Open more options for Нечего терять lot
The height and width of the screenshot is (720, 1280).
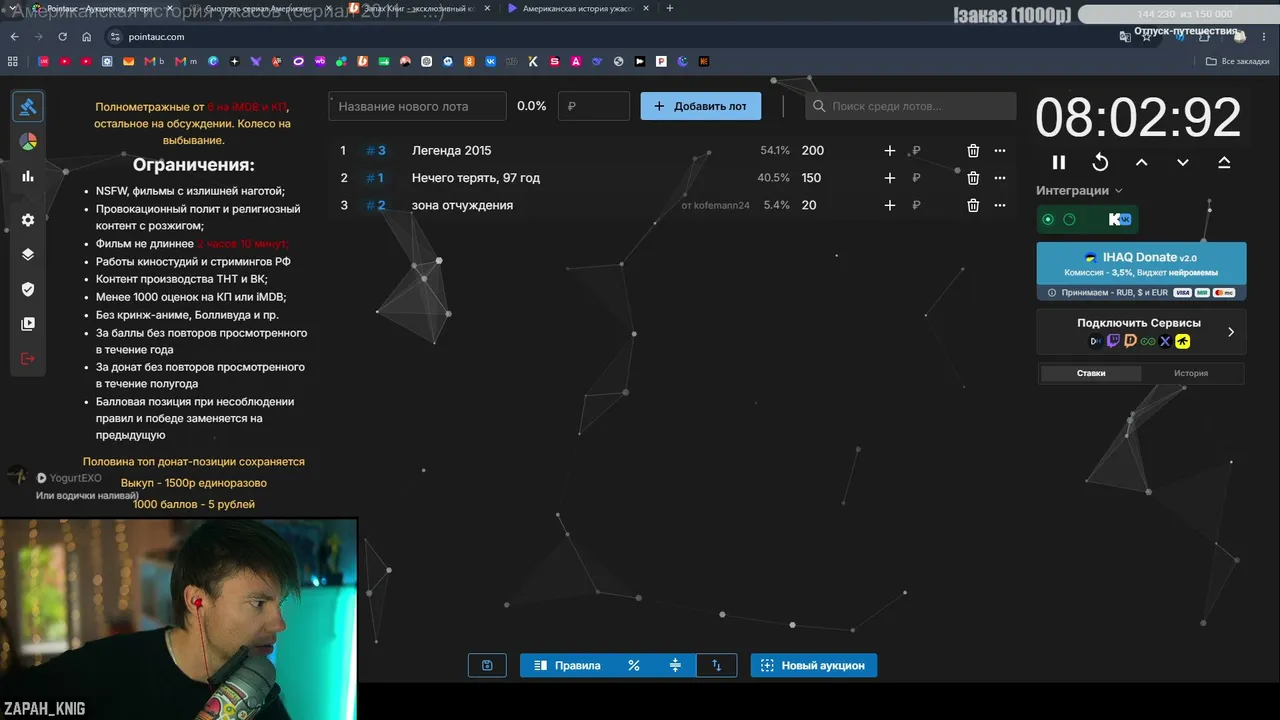point(1000,178)
